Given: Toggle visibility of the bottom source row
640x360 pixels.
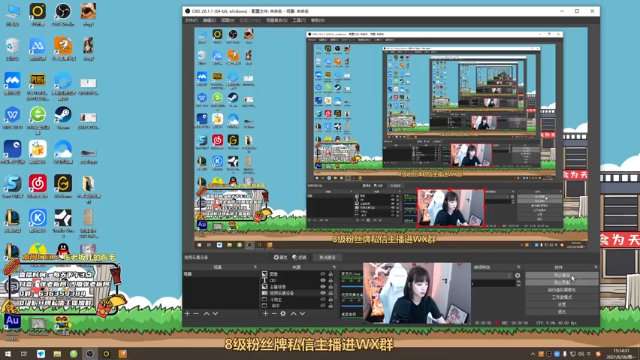Looking at the screenshot, I should [323, 305].
